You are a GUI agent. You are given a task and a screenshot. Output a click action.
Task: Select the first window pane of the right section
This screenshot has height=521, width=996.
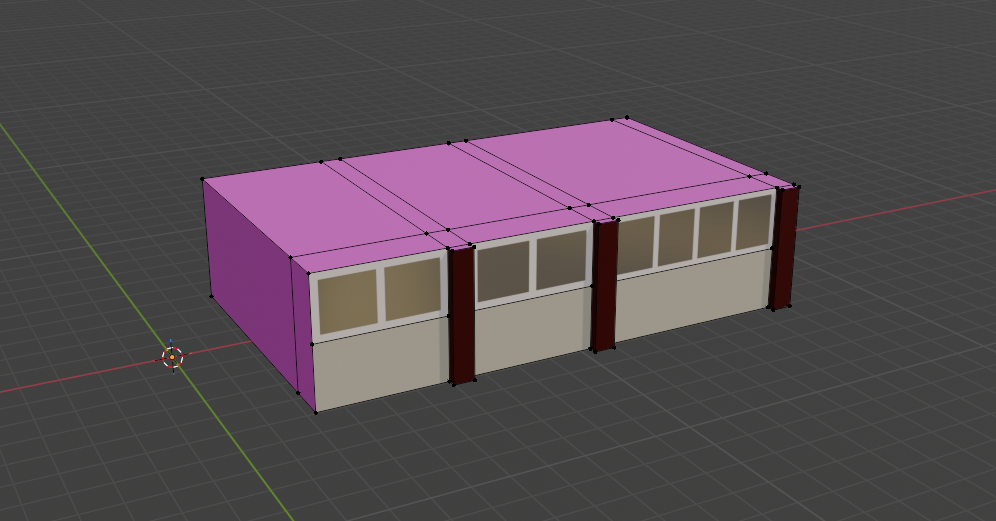[636, 244]
